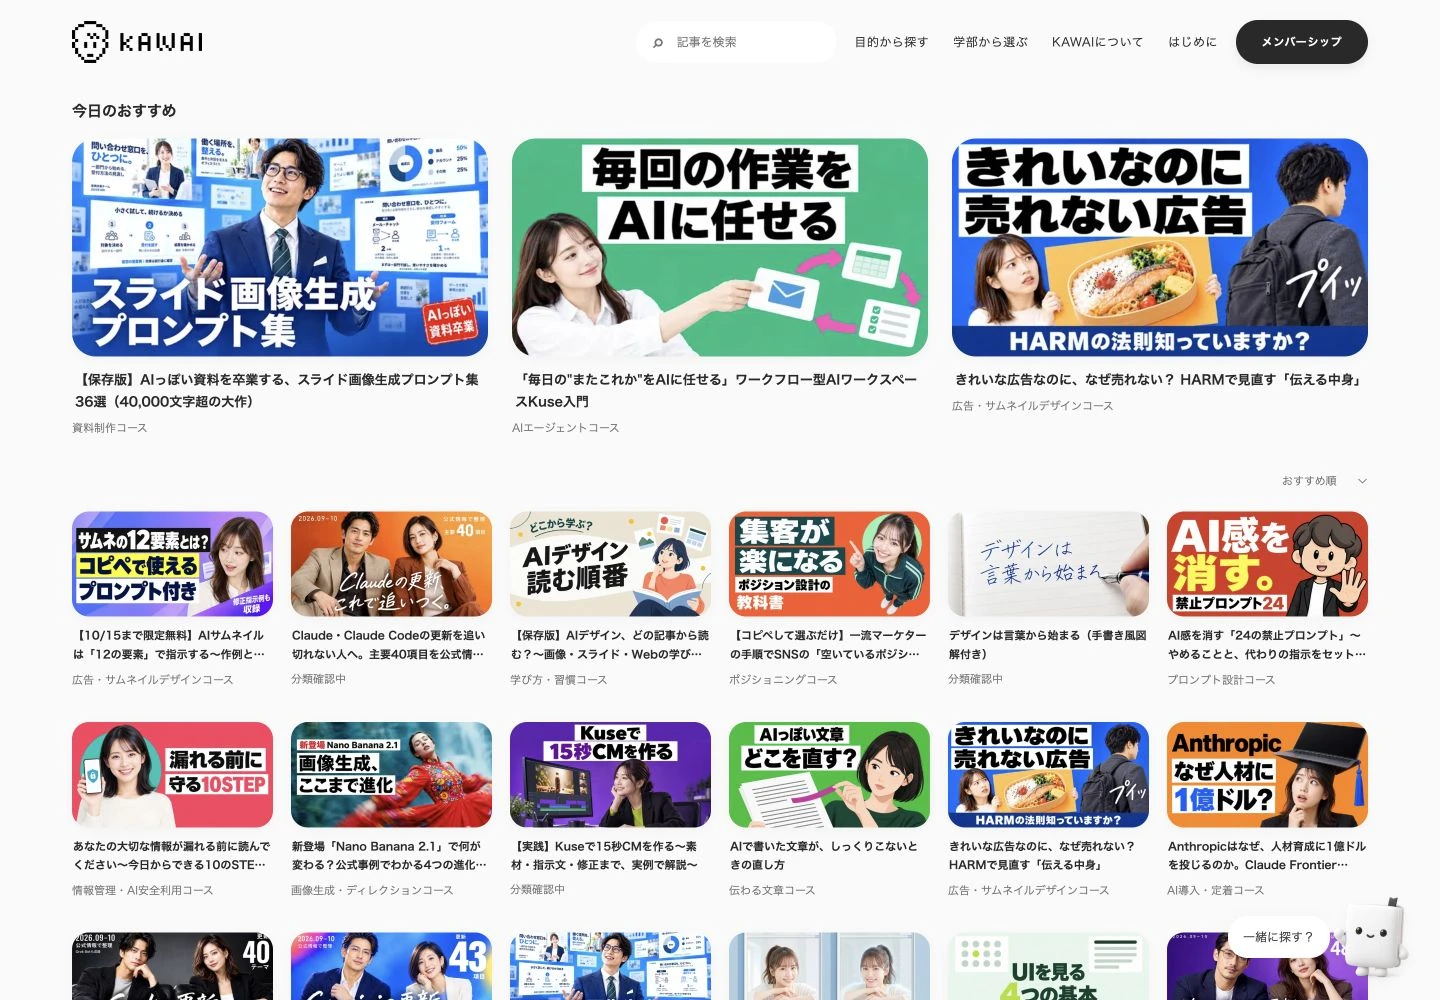
Task: Click the search magnifier icon
Action: pos(658,43)
